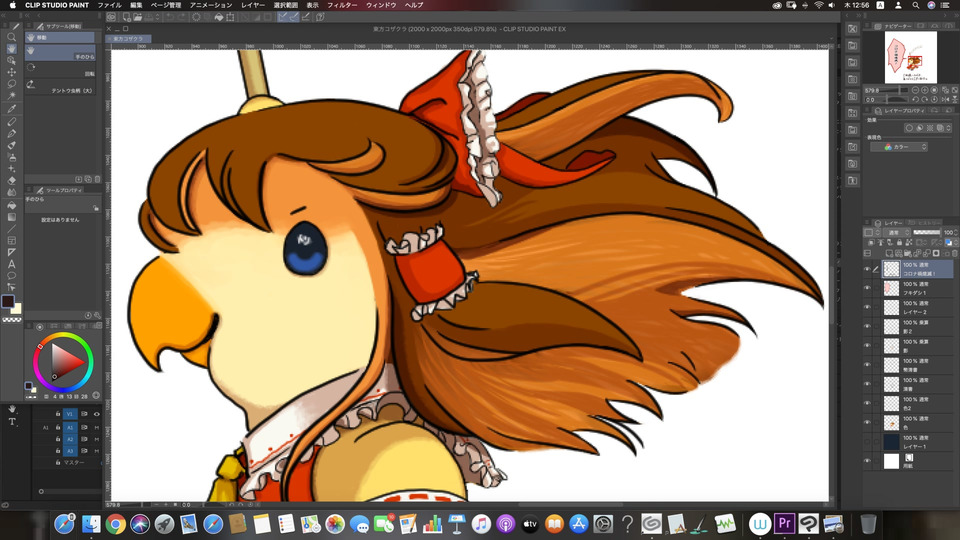Screen dimensions: 960x540
Task: Click the Open file folder icon
Action: [x=138, y=17]
